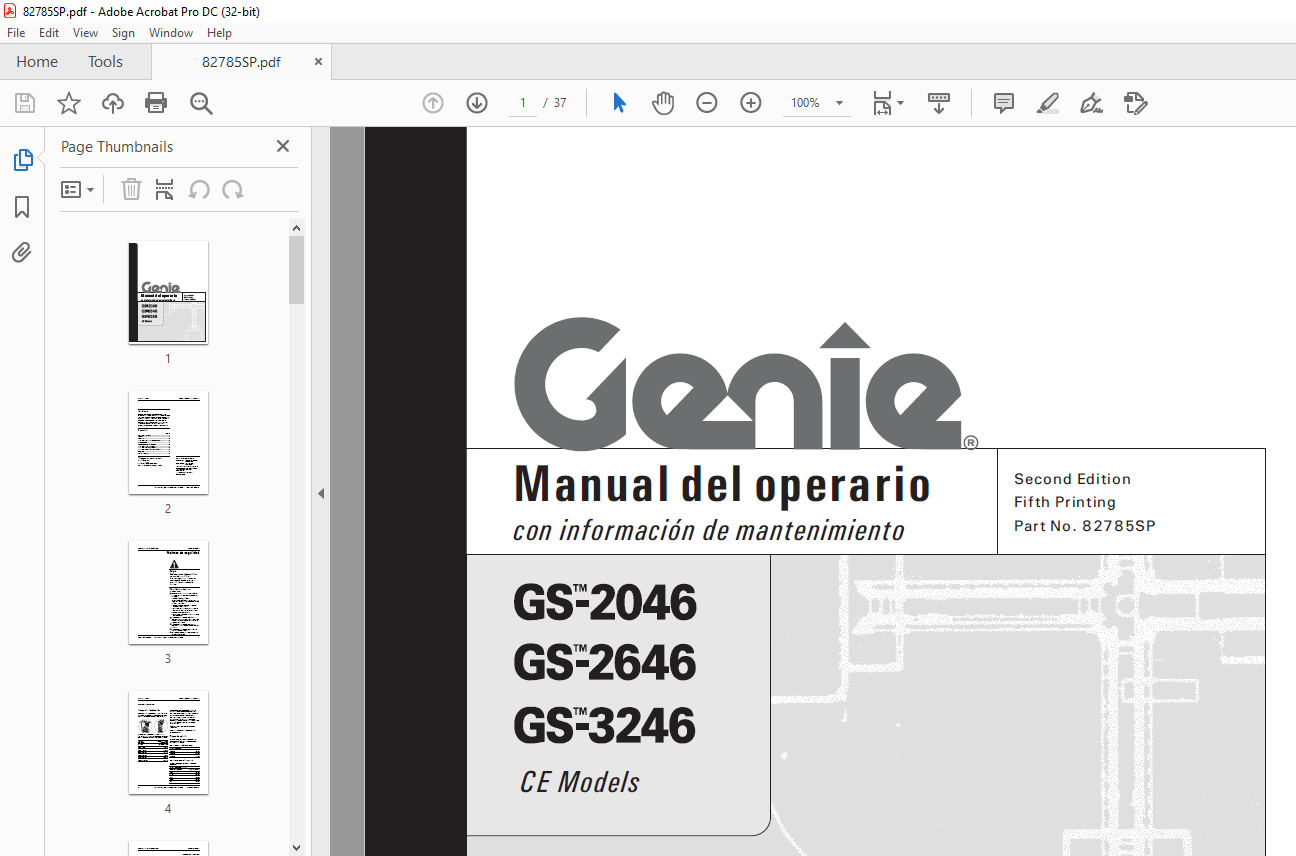
Task: Click the thumbnails scrollbar up arrow
Action: coord(296,228)
